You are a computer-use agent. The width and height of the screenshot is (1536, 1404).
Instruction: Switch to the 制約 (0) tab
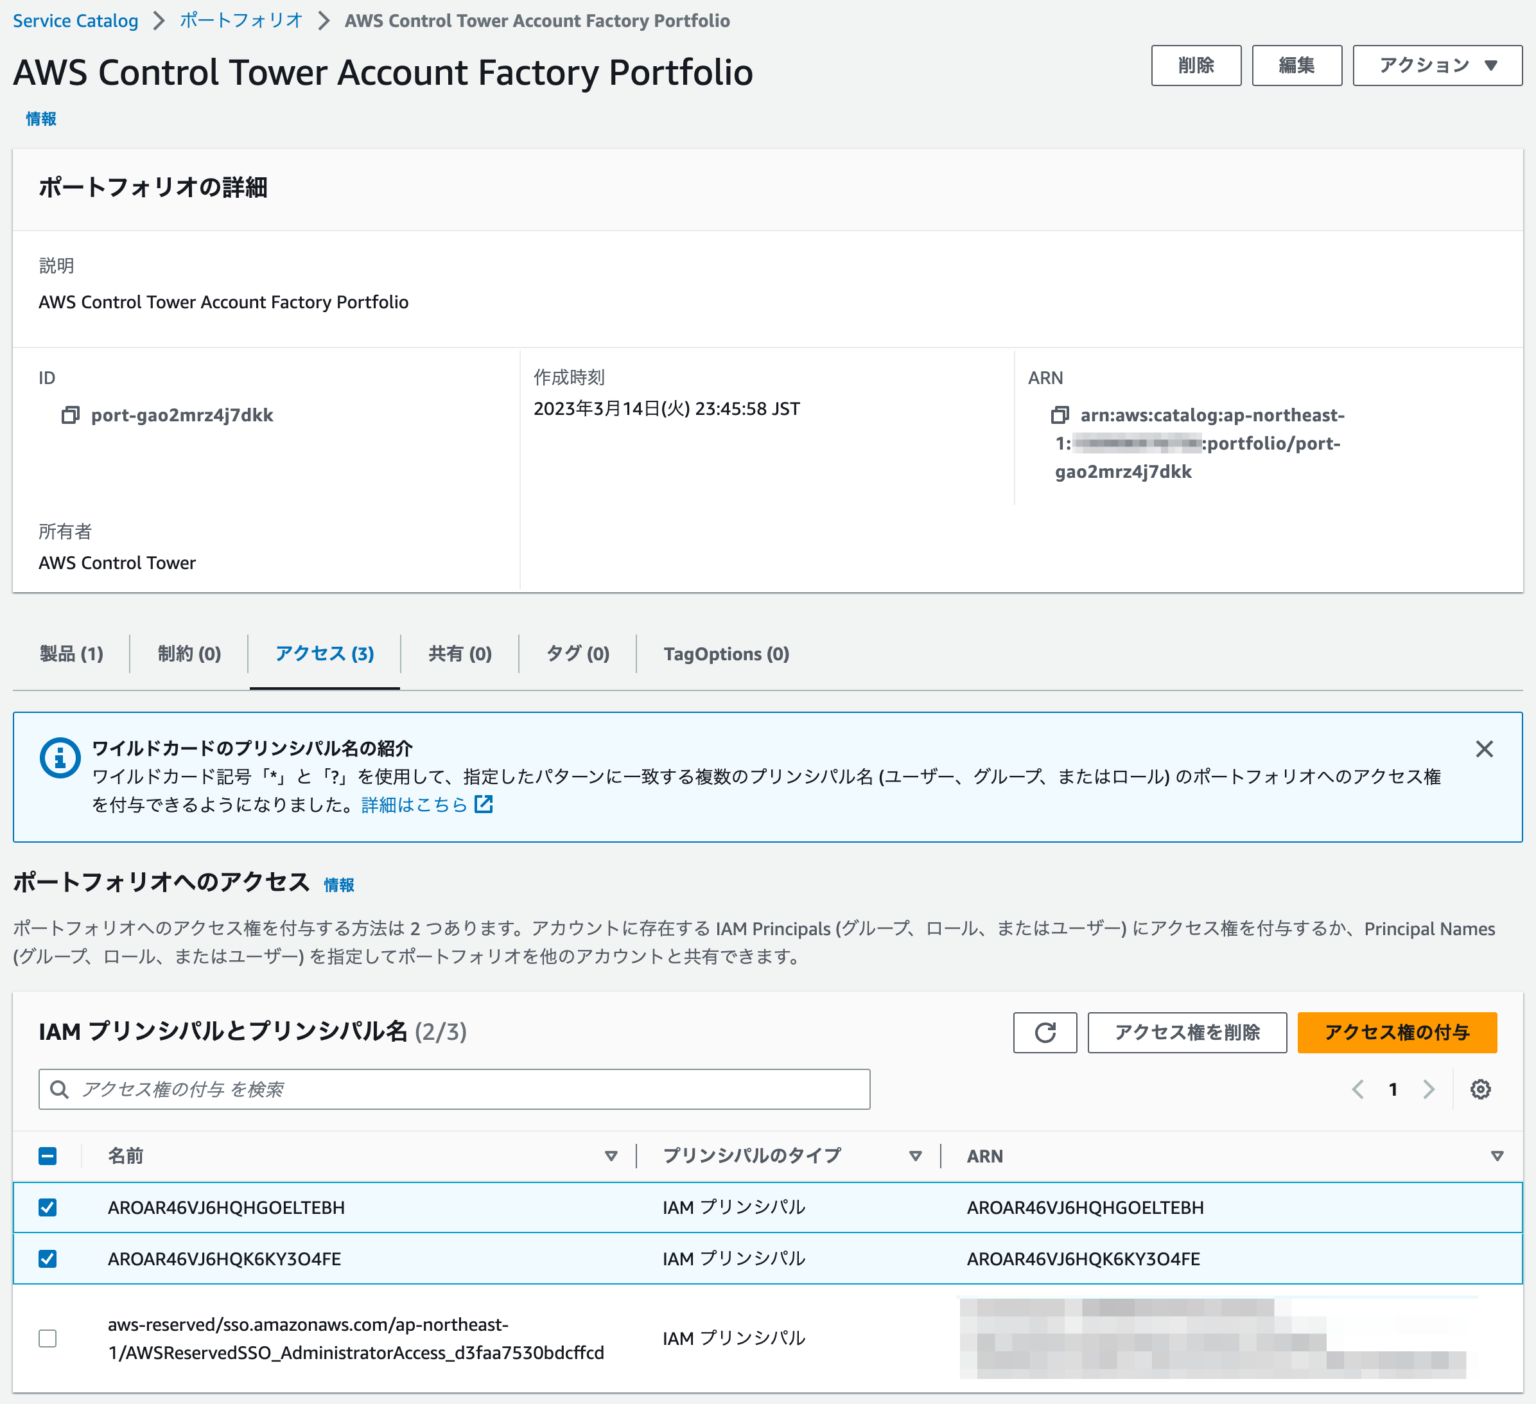pyautogui.click(x=189, y=654)
